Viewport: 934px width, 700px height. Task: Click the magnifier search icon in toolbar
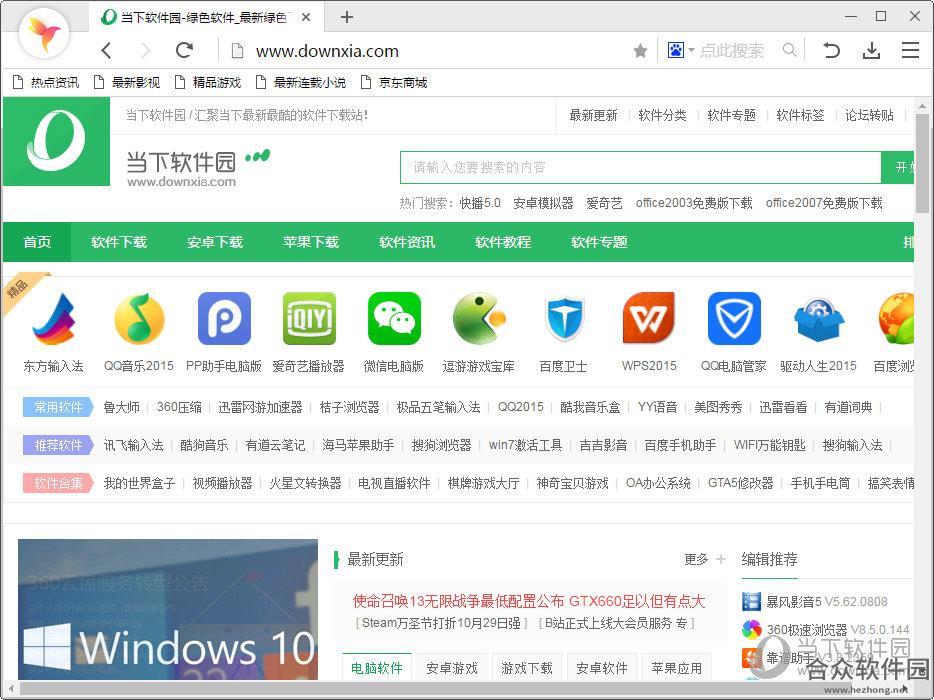789,50
